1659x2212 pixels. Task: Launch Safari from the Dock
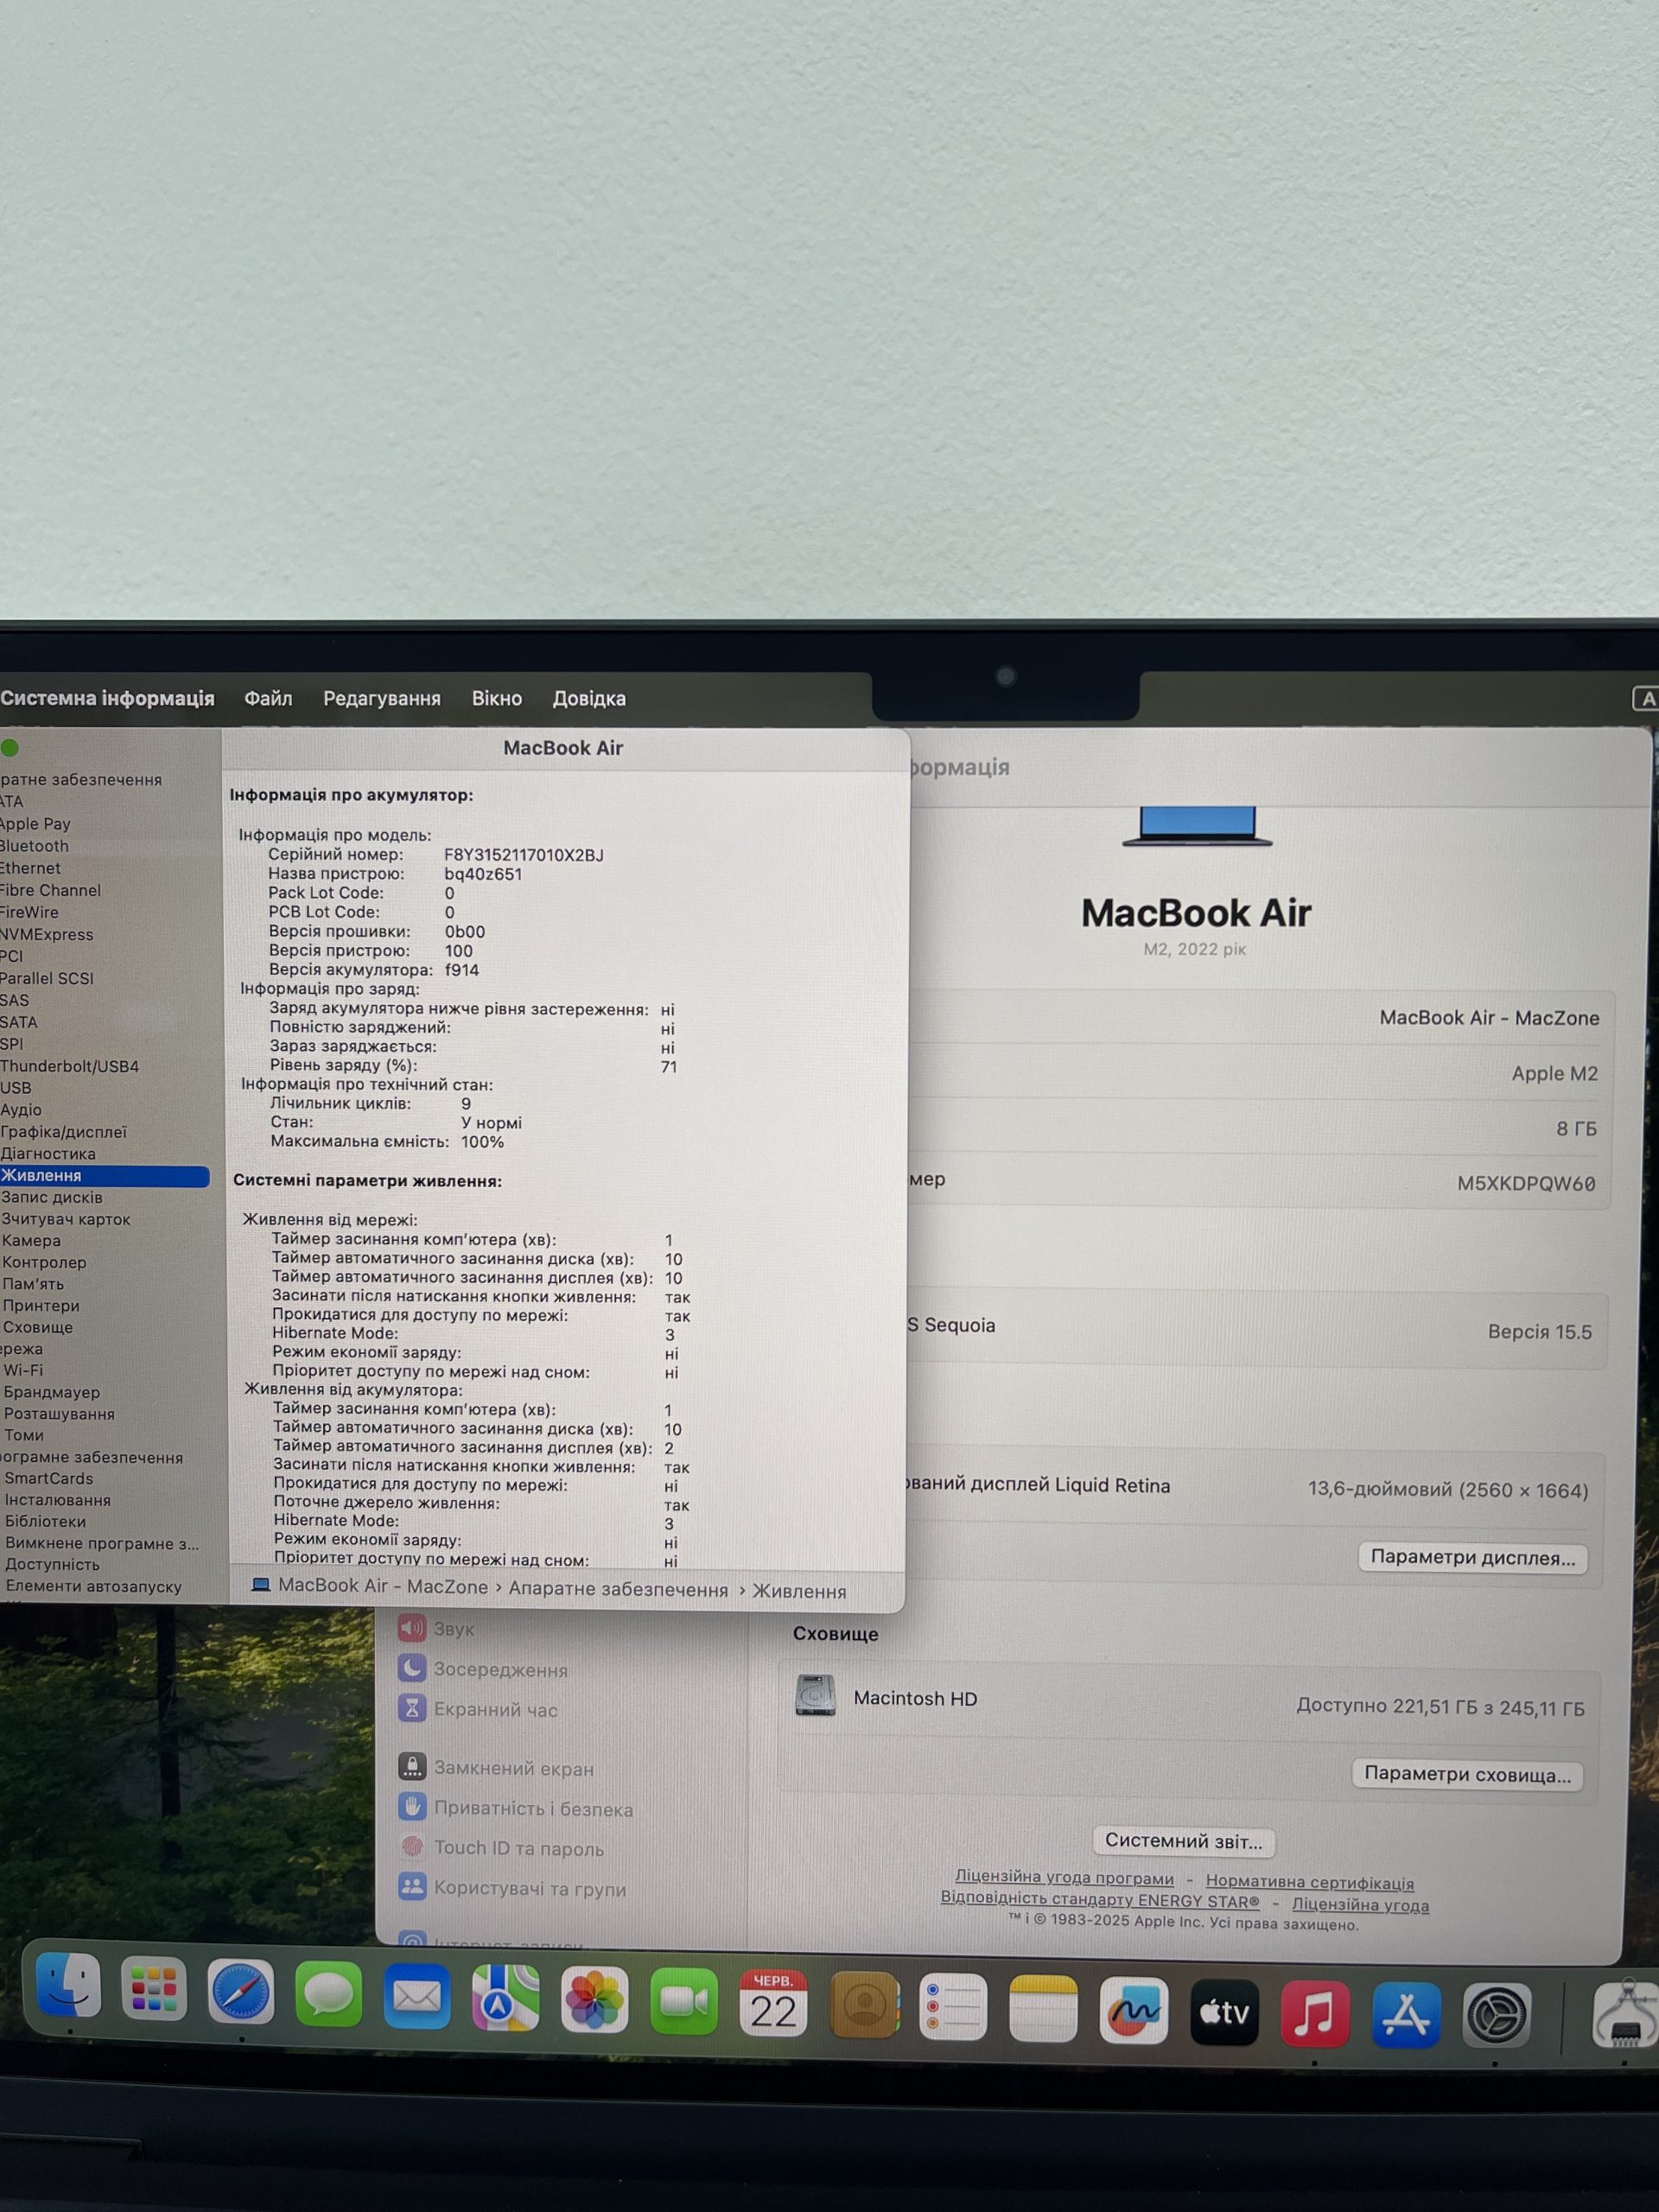(x=240, y=1991)
